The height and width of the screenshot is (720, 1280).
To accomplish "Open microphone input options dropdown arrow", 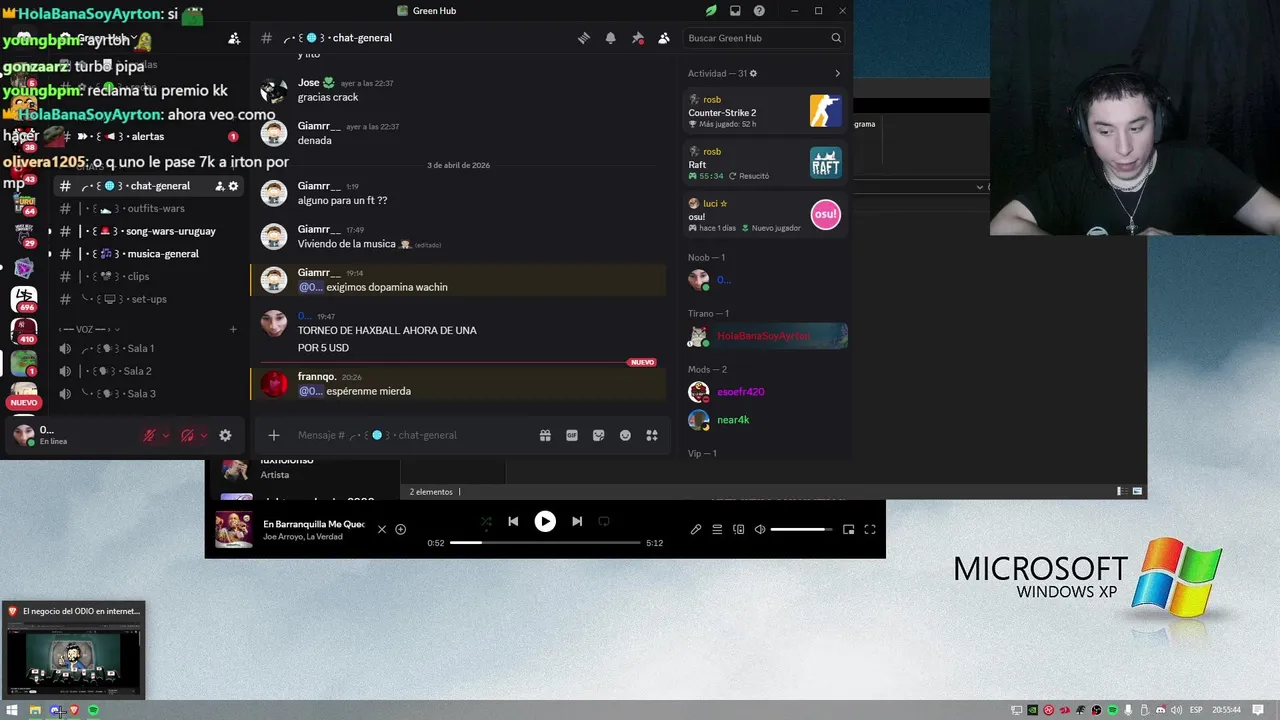I will pos(166,435).
